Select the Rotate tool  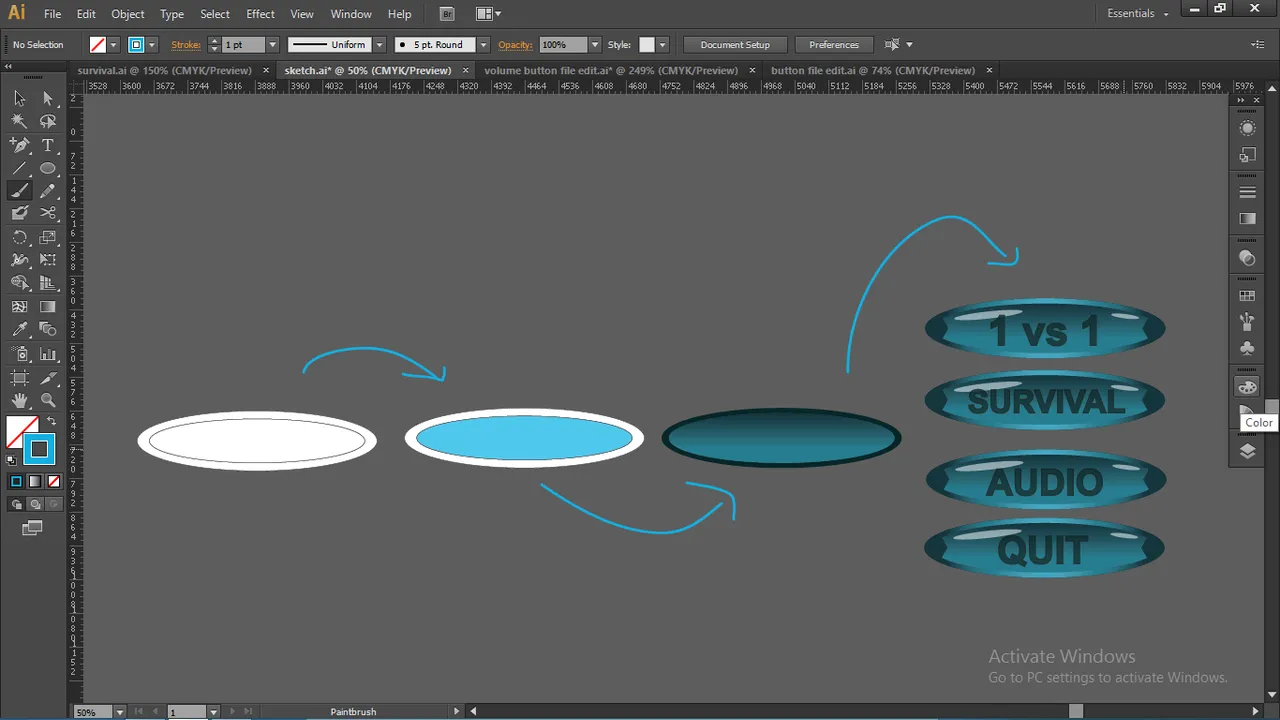[19, 237]
